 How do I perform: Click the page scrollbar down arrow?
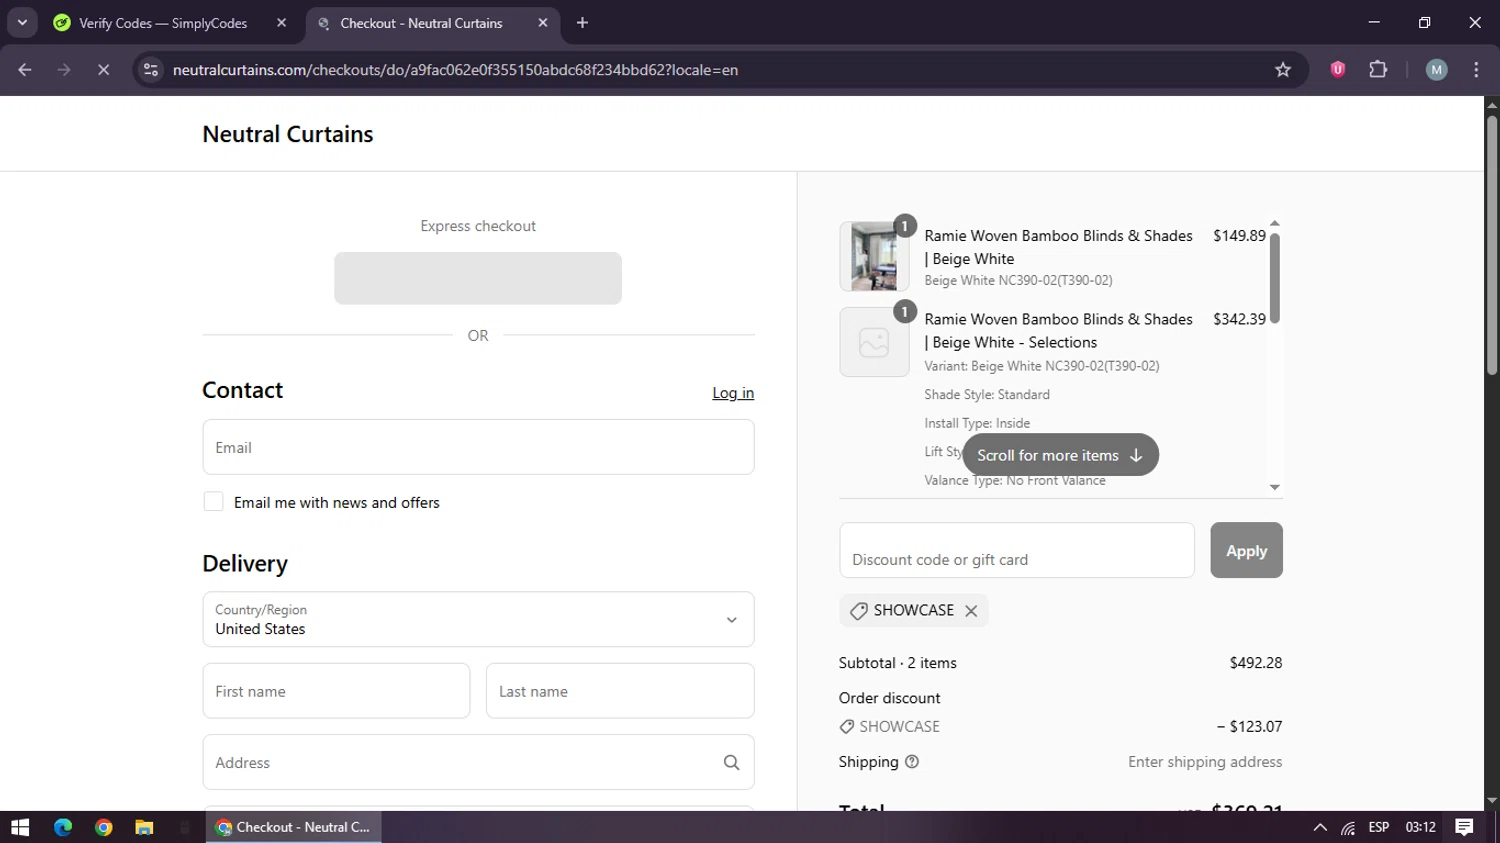click(1491, 801)
